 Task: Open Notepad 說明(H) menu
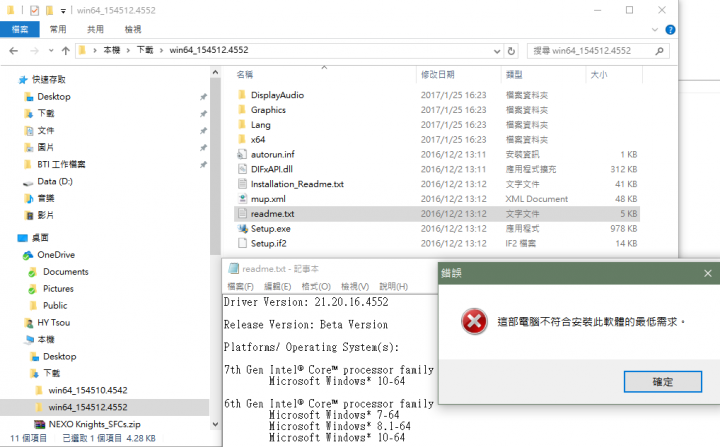(x=394, y=286)
